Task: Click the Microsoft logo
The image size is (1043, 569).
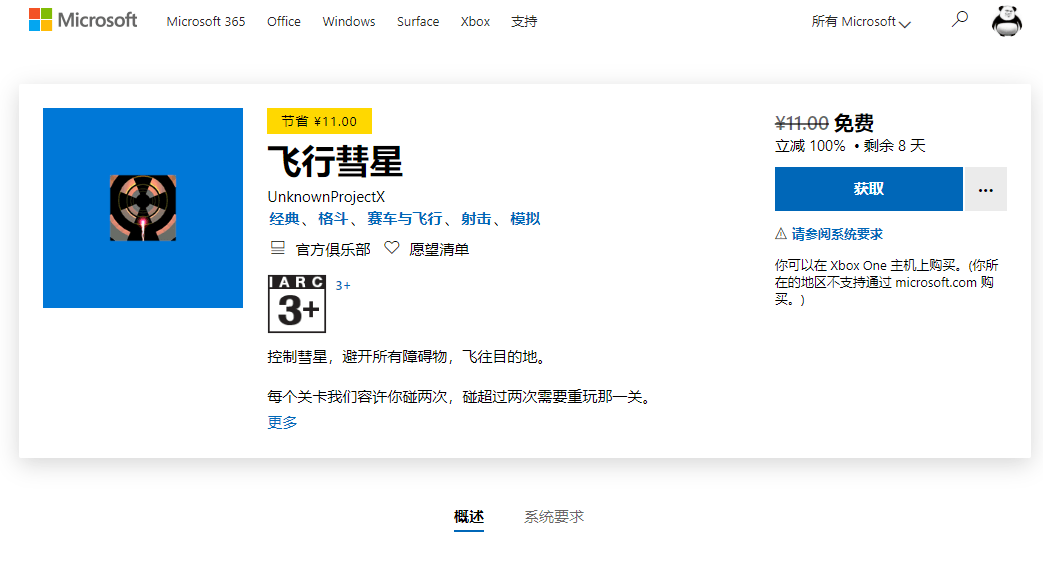Action: tap(83, 20)
